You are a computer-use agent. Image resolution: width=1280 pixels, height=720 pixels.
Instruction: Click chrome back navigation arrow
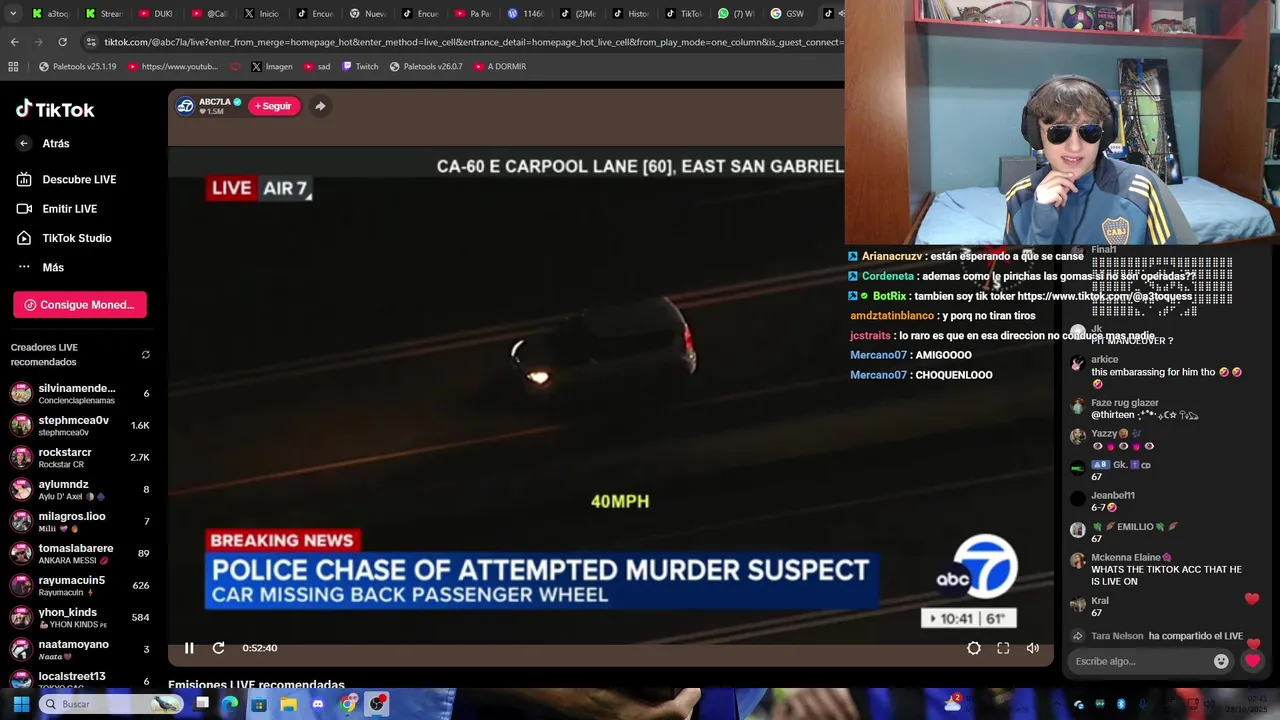coord(14,42)
